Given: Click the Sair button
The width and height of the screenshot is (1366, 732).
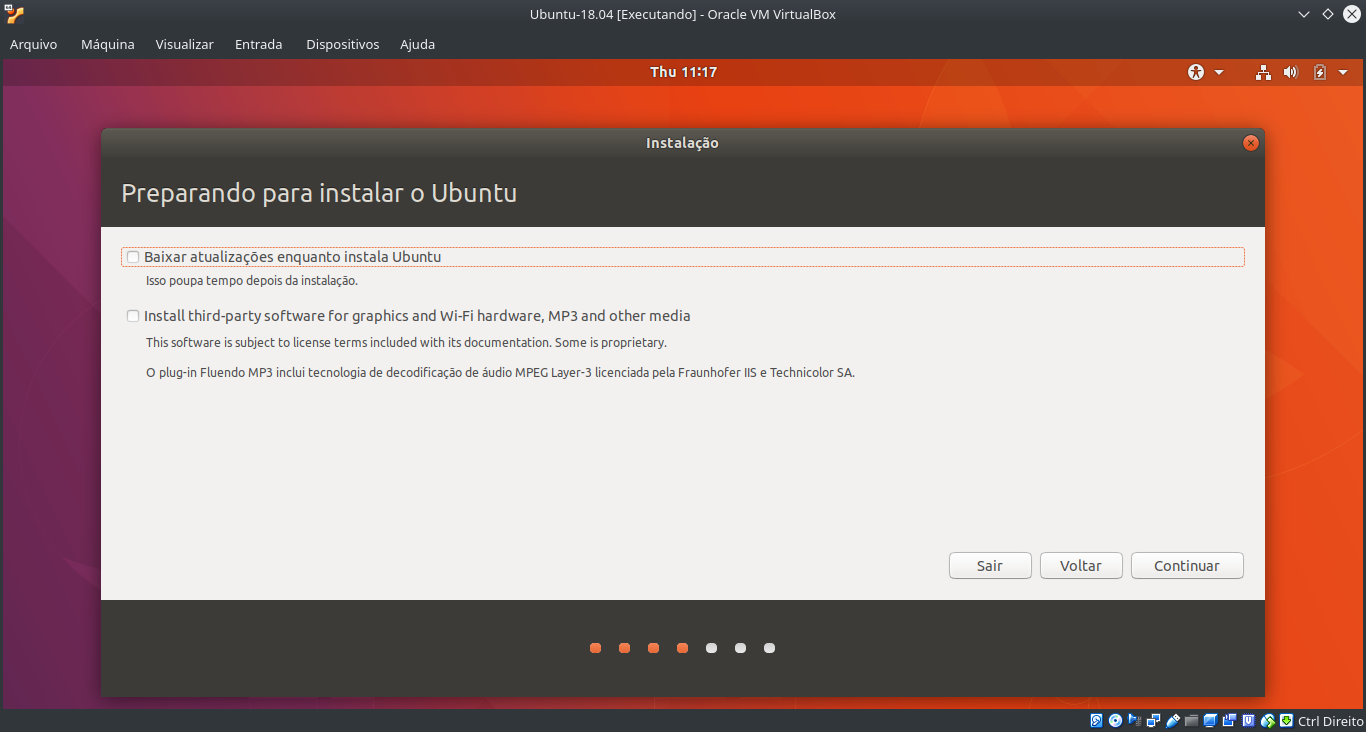Looking at the screenshot, I should click(990, 566).
